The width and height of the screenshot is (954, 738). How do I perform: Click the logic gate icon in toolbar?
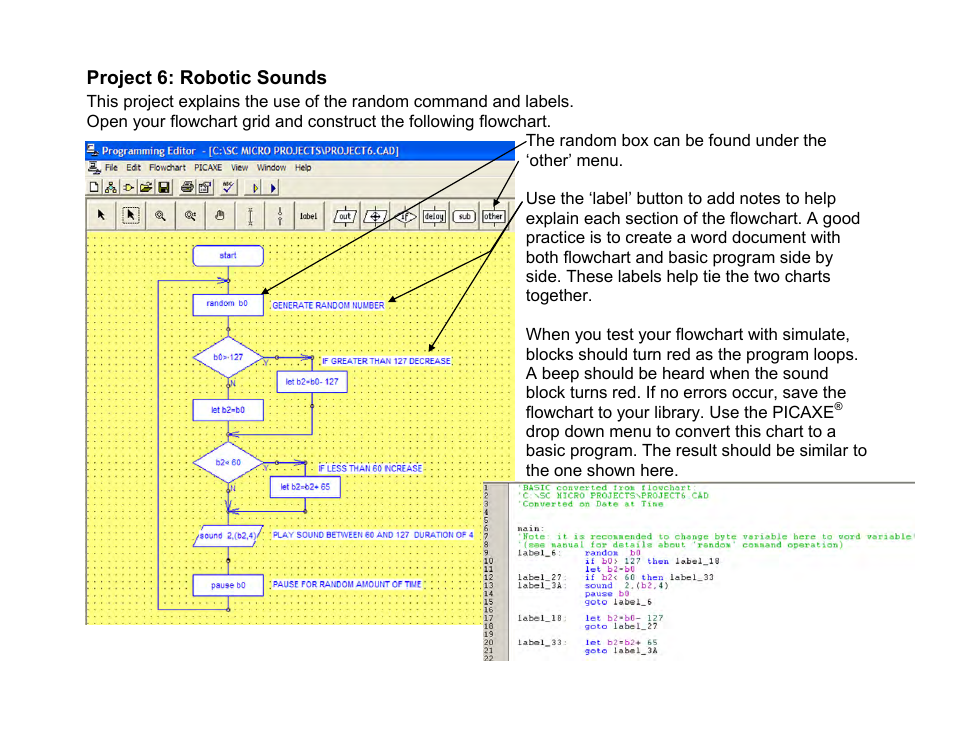tap(128, 188)
